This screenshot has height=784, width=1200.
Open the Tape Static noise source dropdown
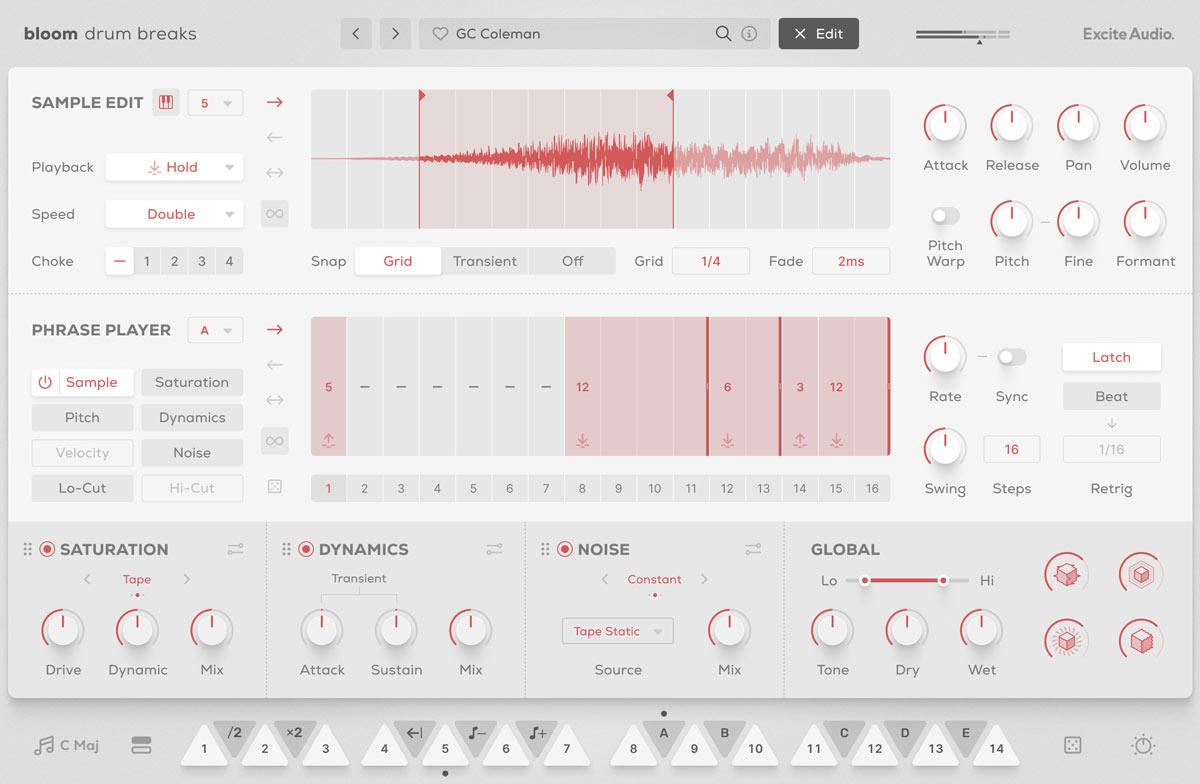(x=617, y=631)
